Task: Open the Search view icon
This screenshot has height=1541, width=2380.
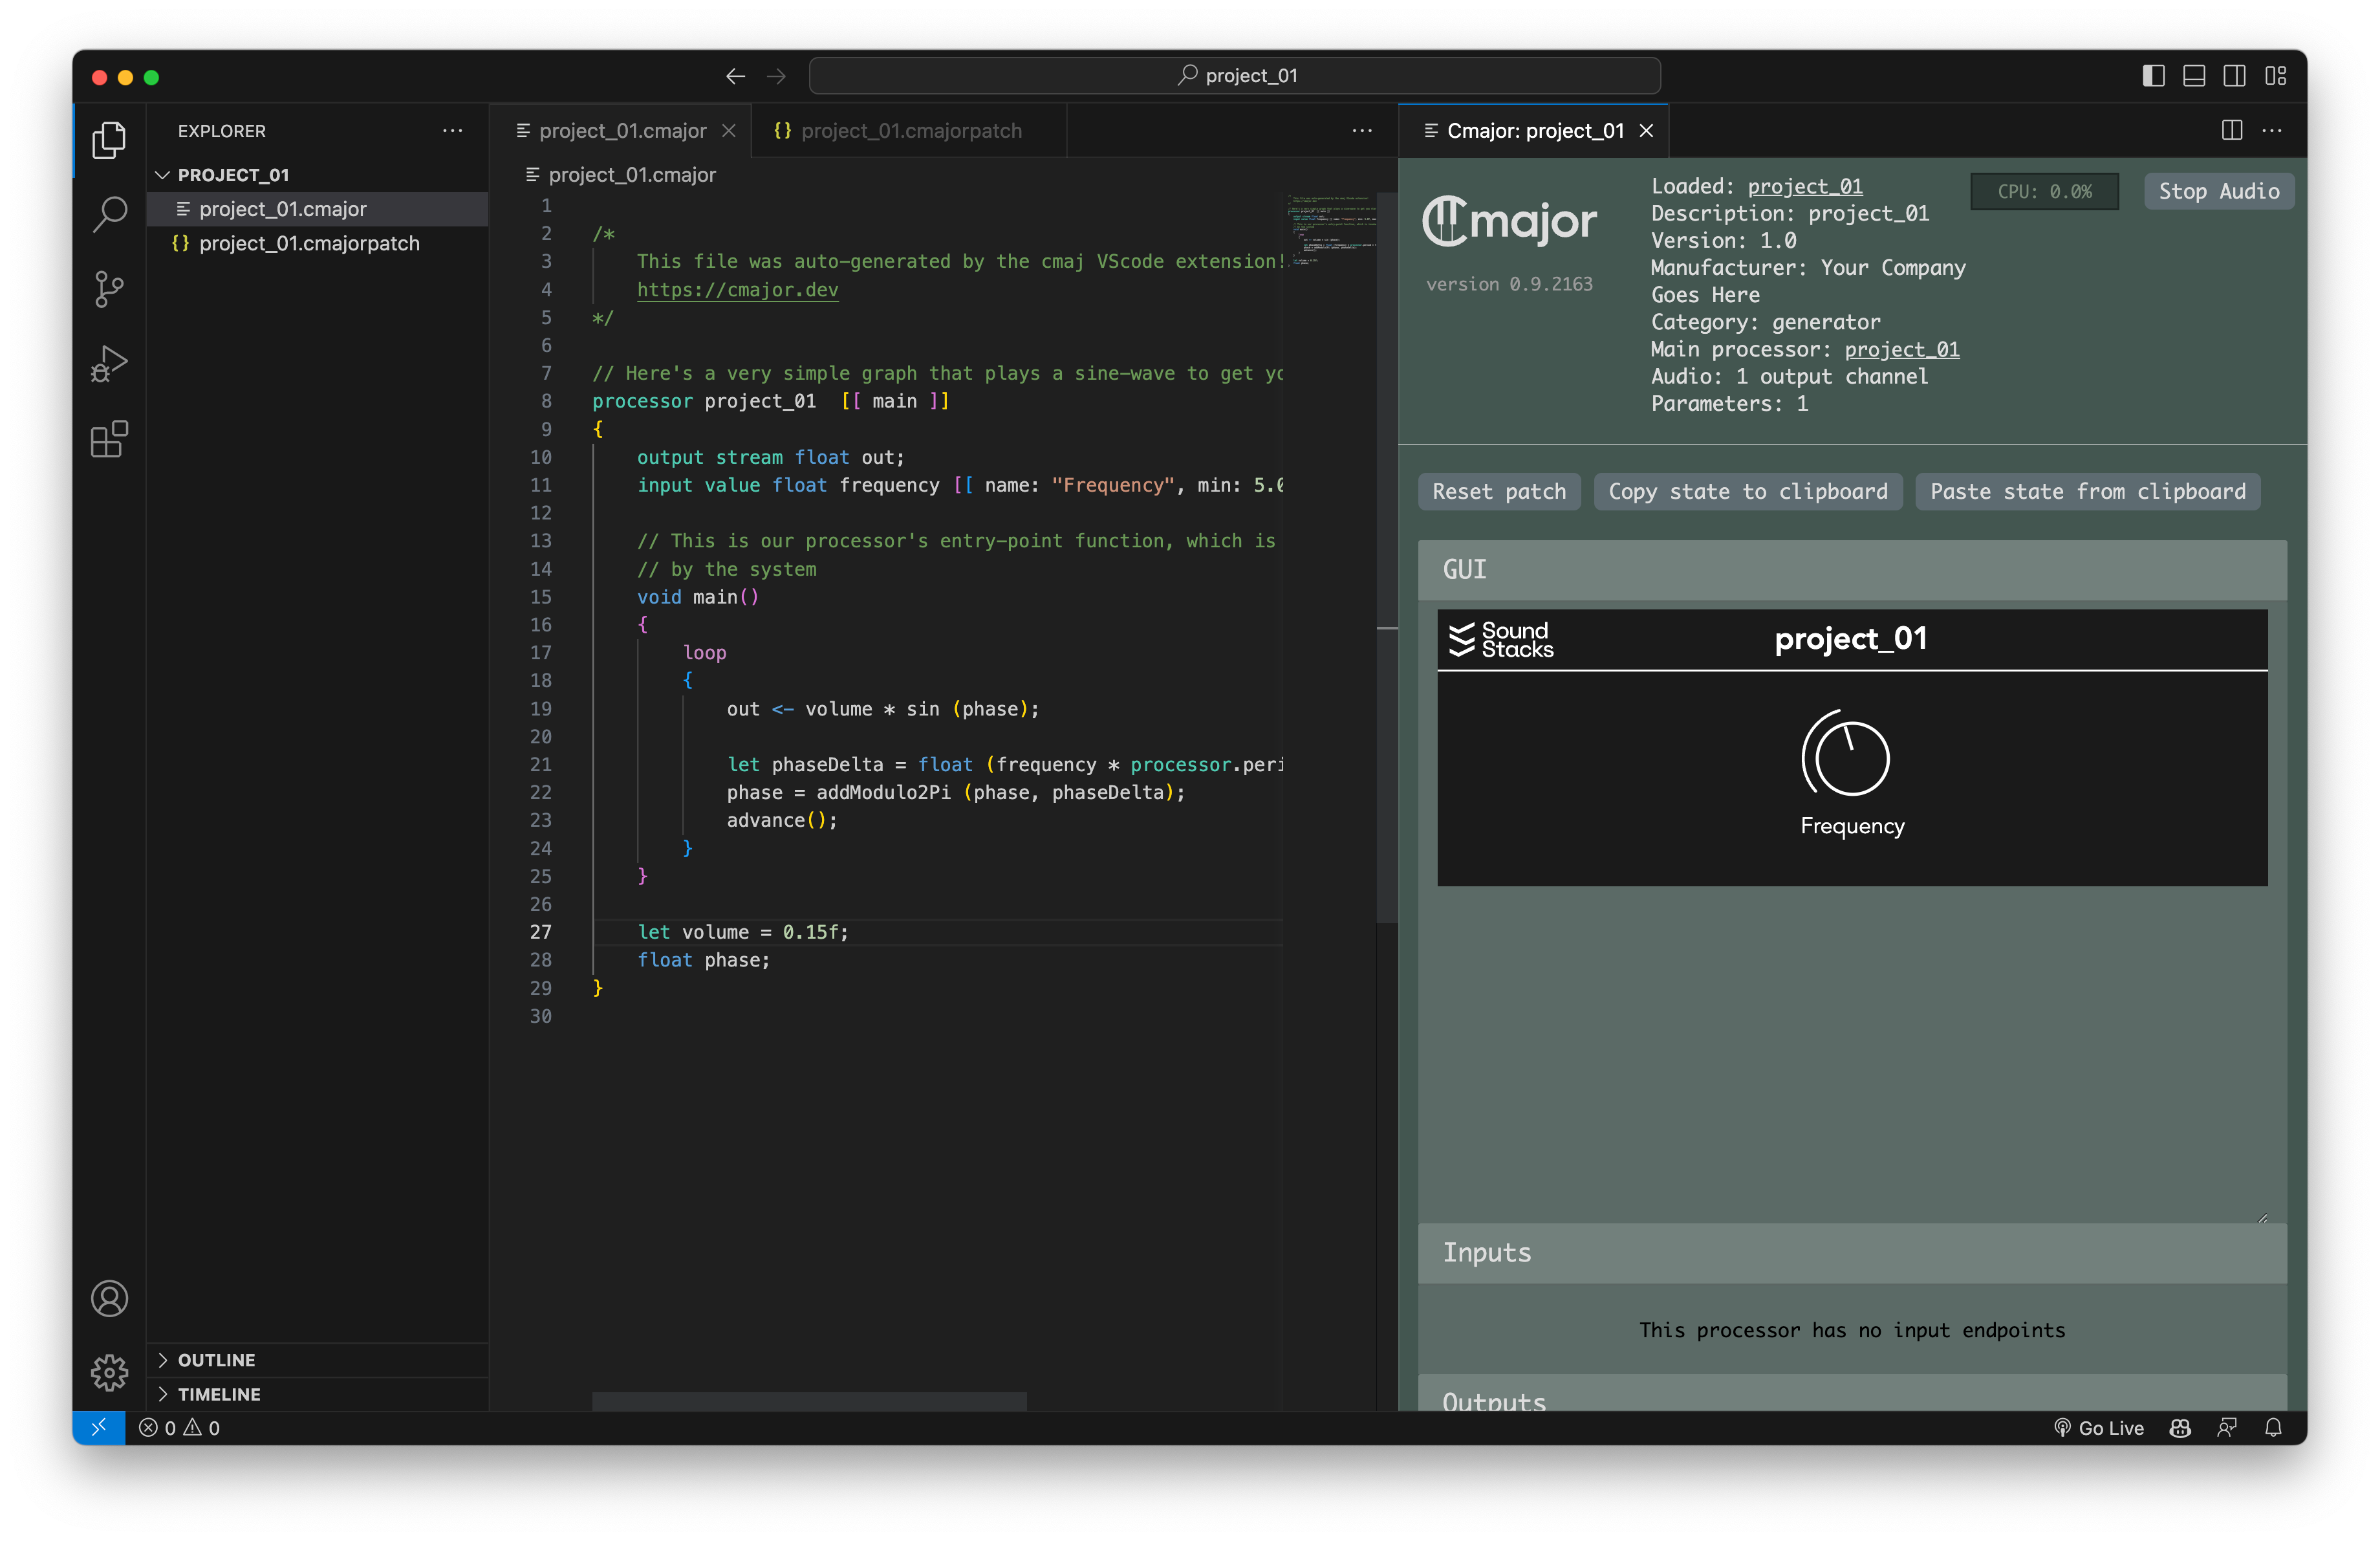Action: pos(108,213)
